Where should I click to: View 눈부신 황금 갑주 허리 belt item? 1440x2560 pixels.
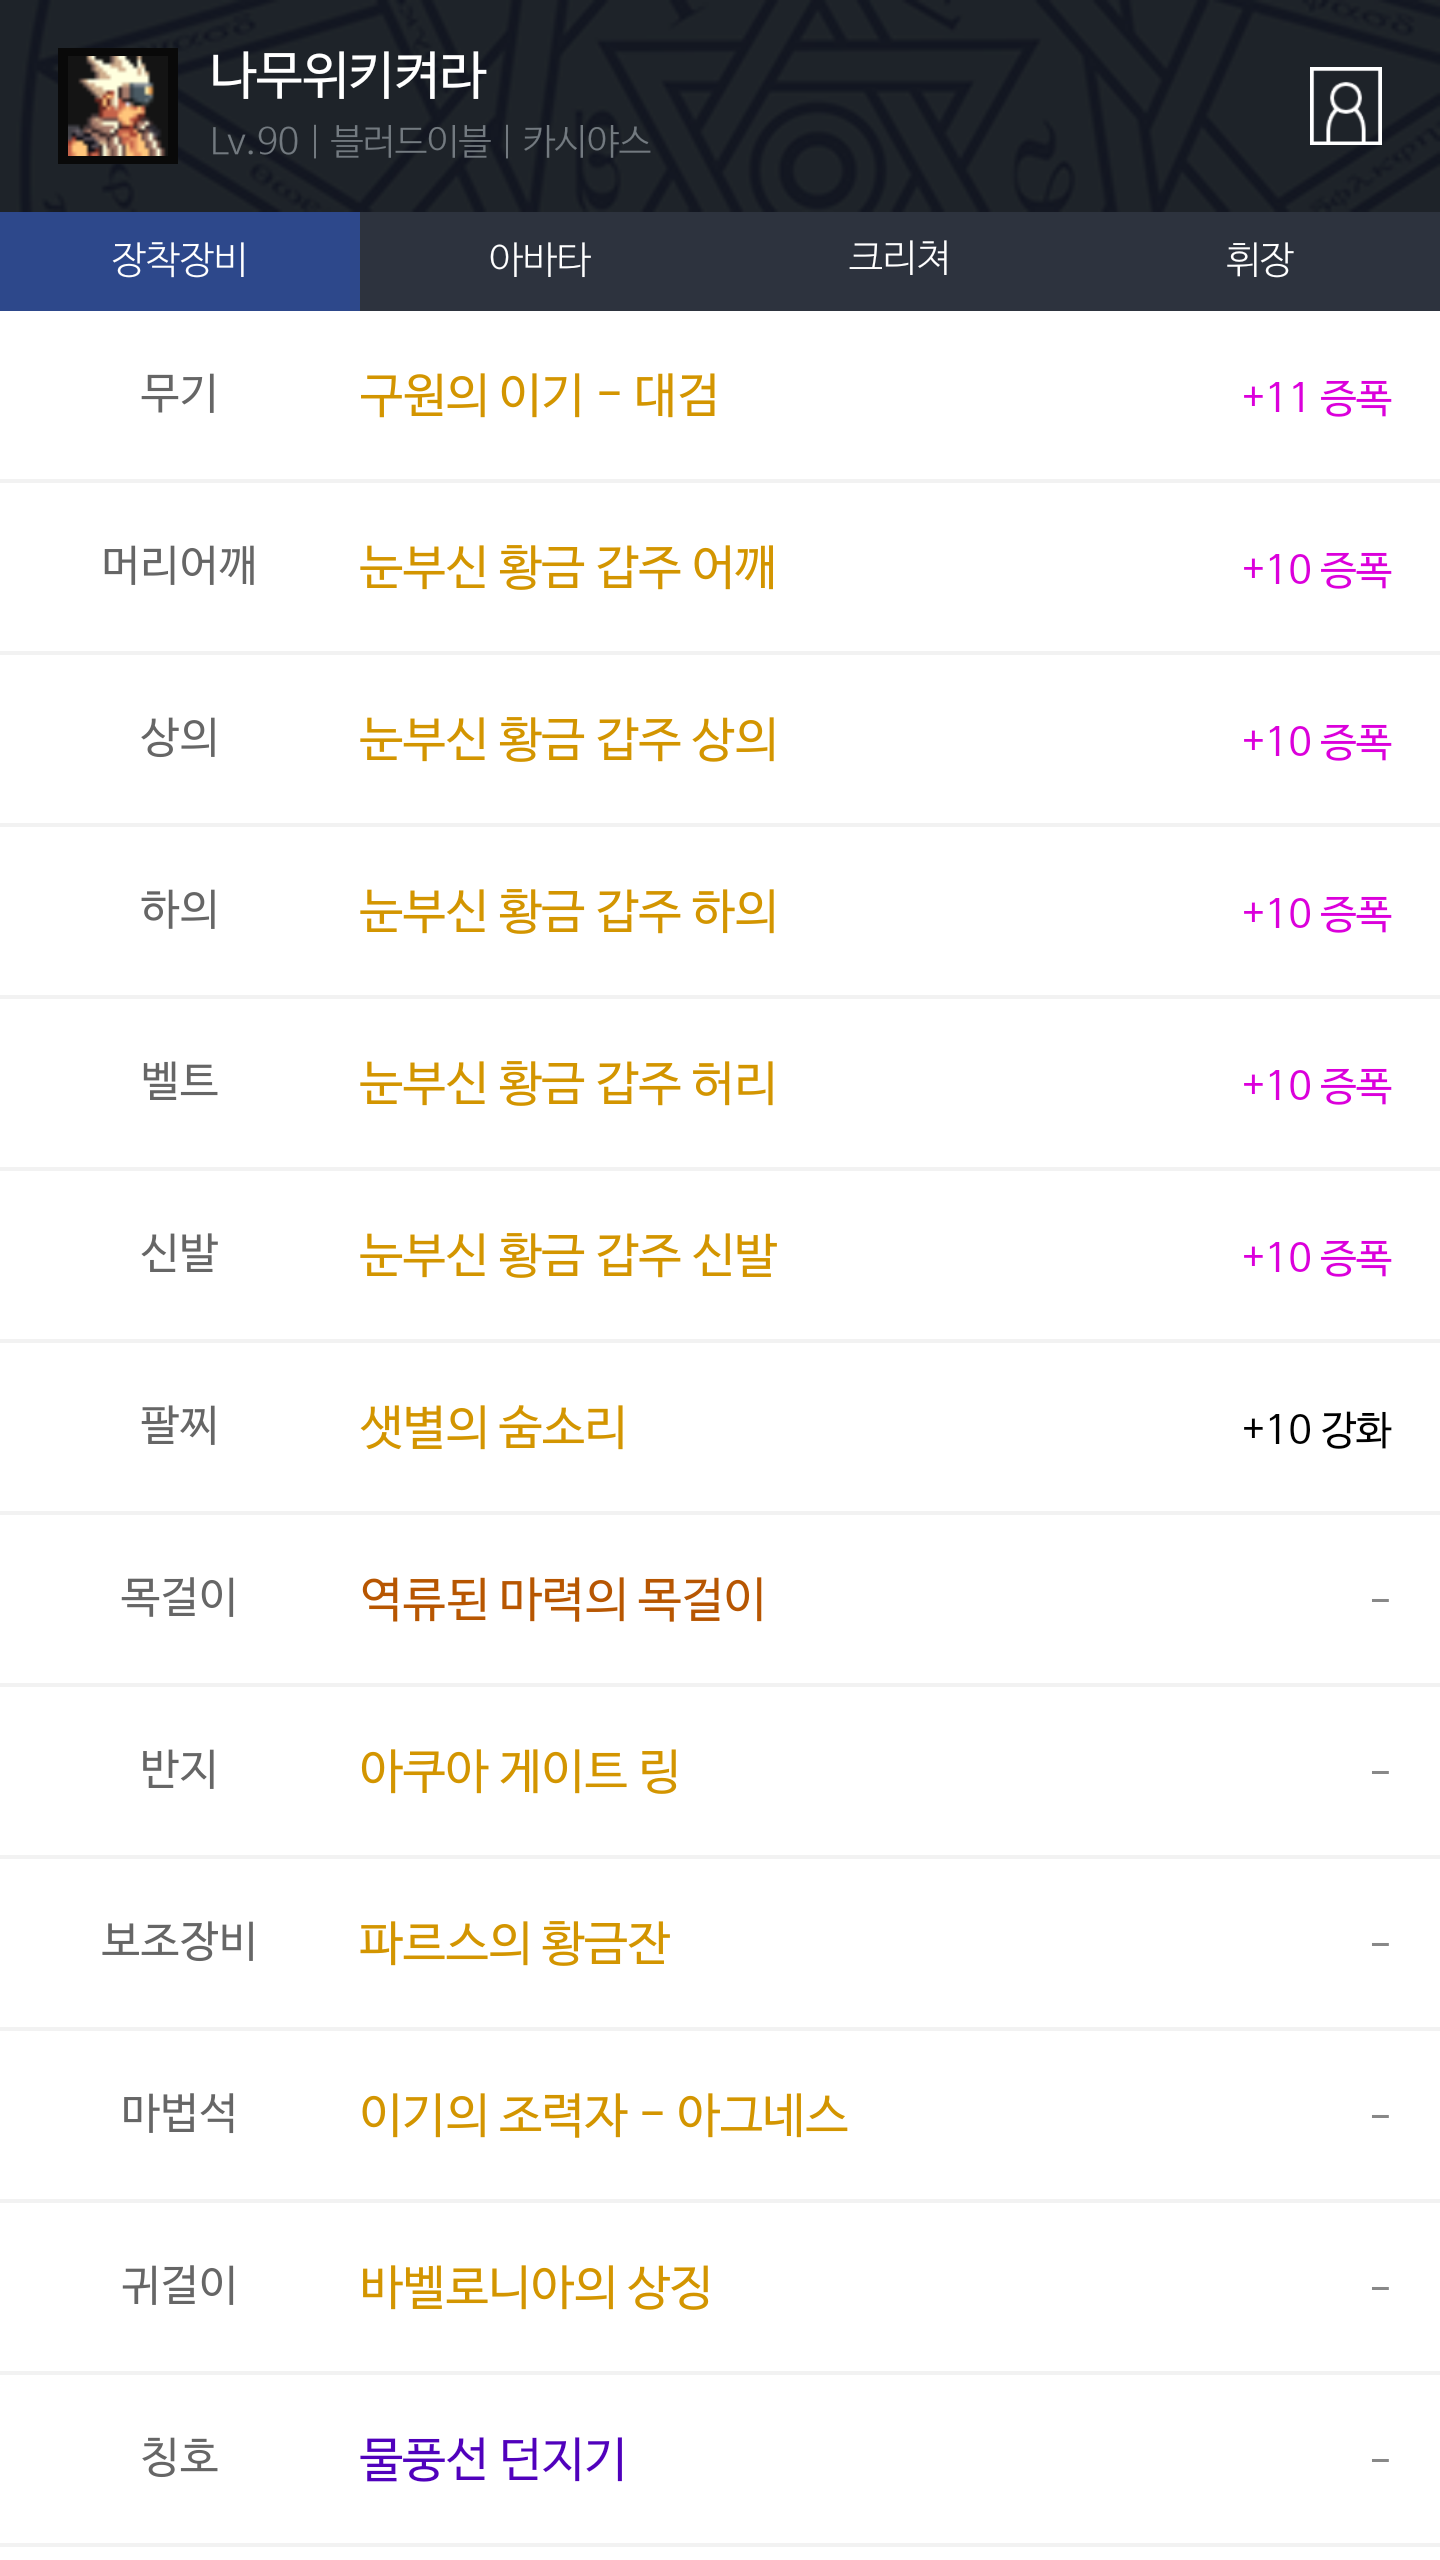point(567,1084)
